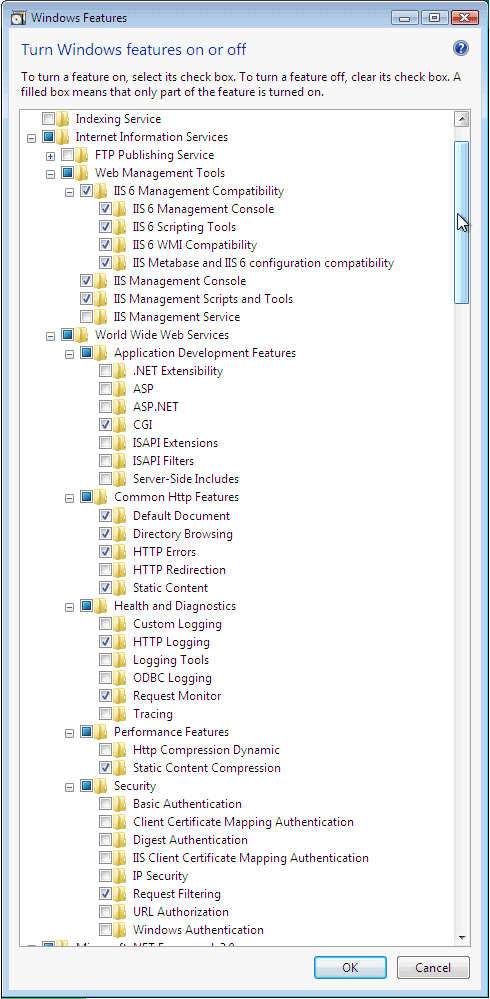Click the Static Content folder icon

(x=120, y=587)
